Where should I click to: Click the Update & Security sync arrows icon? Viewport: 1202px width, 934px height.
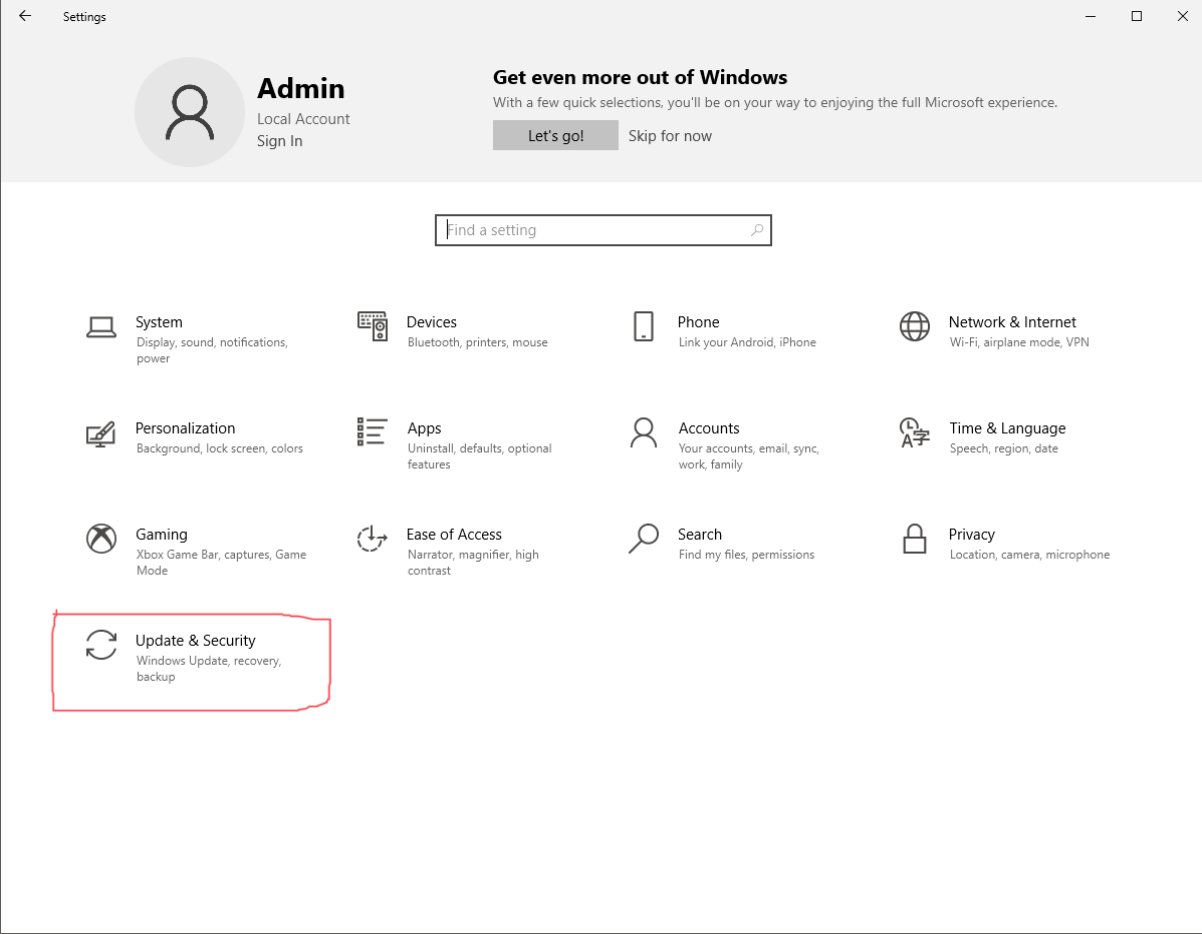pyautogui.click(x=101, y=645)
